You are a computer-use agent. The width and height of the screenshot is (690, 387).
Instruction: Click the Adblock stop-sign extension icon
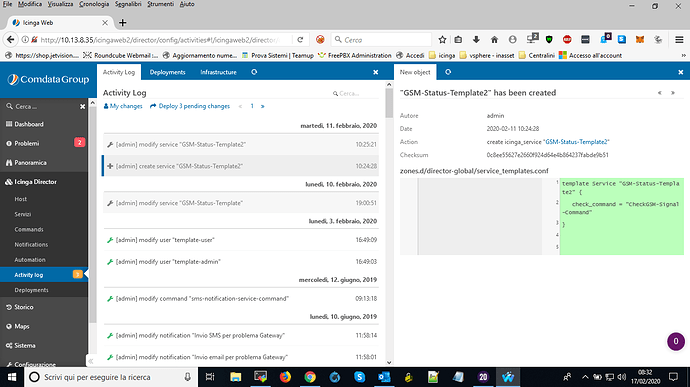[567, 40]
